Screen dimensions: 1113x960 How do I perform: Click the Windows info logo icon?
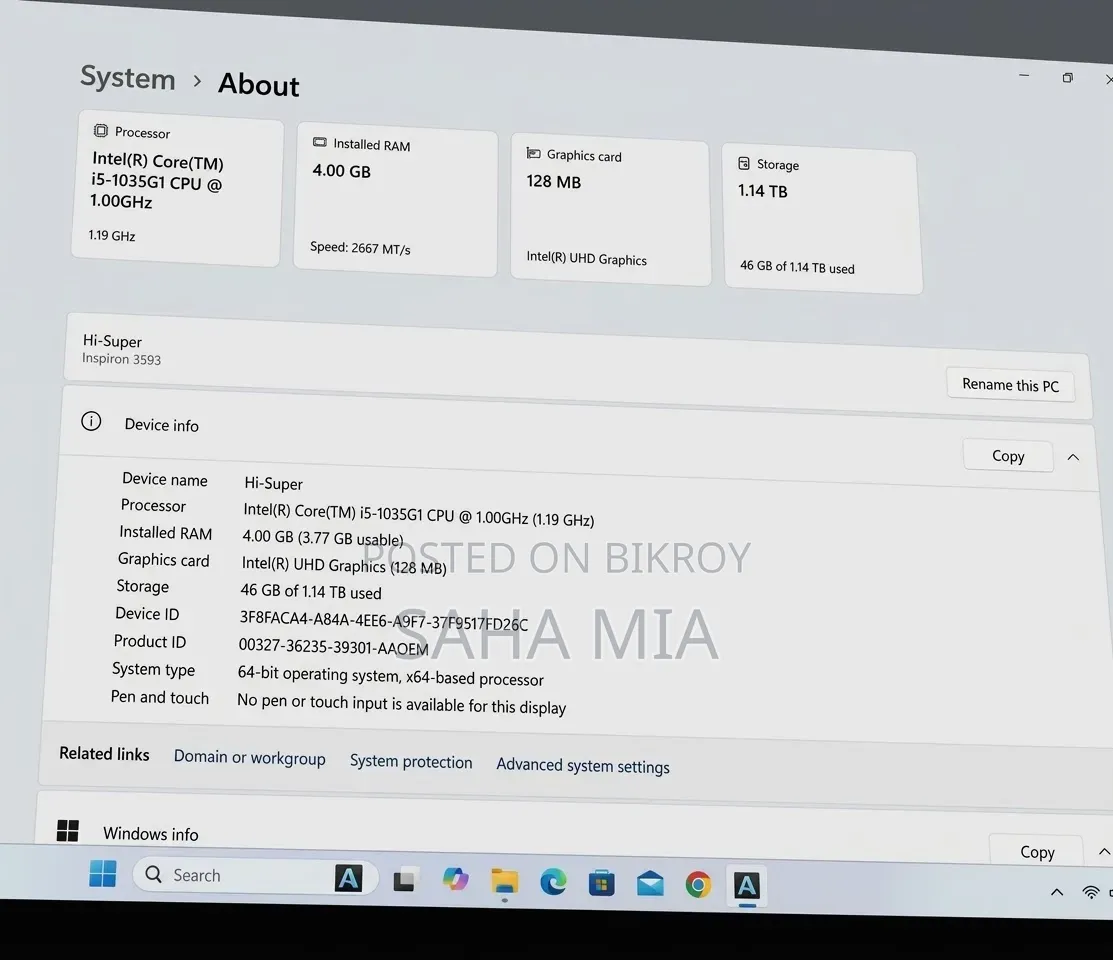(67, 830)
